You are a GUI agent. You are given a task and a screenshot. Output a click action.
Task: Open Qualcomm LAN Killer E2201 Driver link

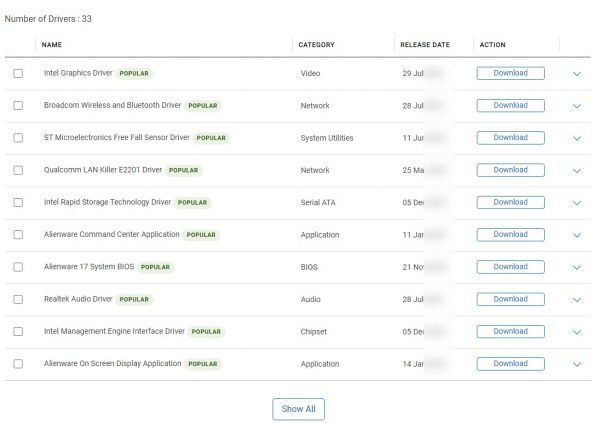click(102, 170)
